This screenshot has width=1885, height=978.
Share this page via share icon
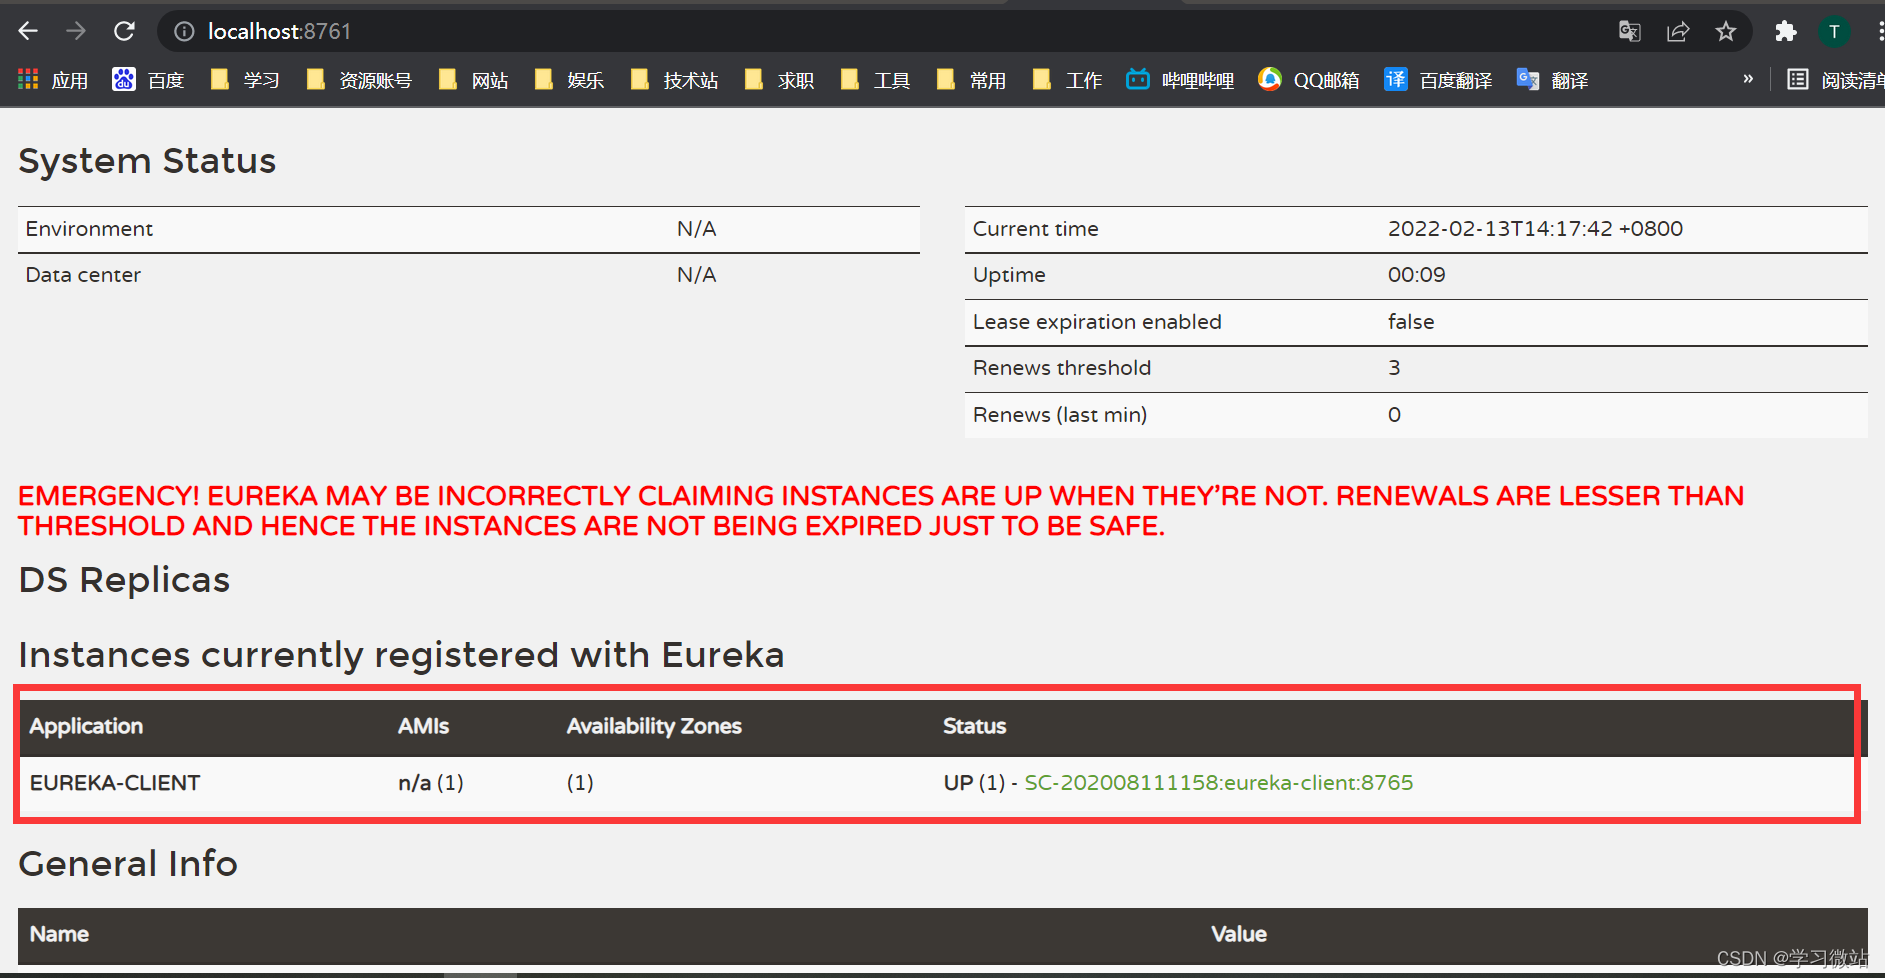tap(1678, 32)
